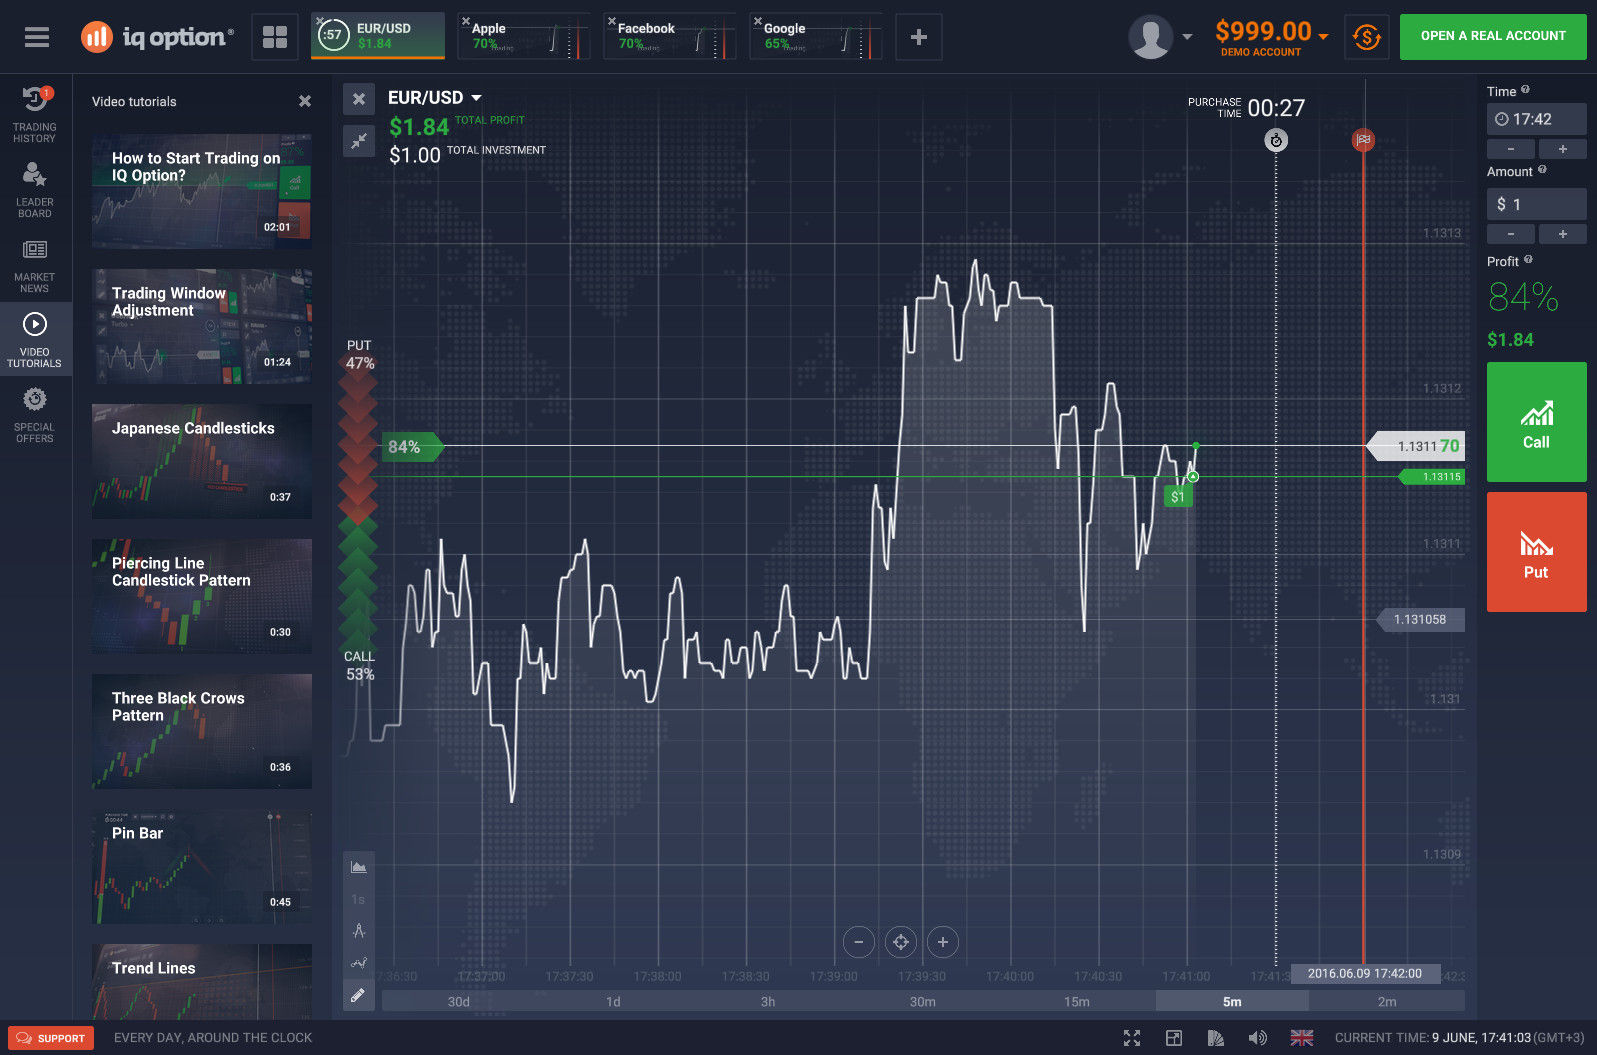This screenshot has height=1055, width=1597.
Task: Click the Amount field showing $ 1
Action: pyautogui.click(x=1536, y=204)
